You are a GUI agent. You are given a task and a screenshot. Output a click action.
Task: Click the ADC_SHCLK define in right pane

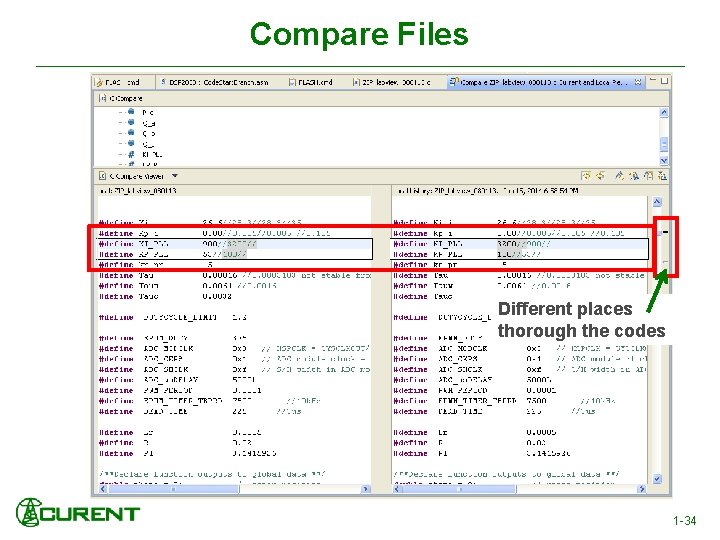click(x=520, y=370)
